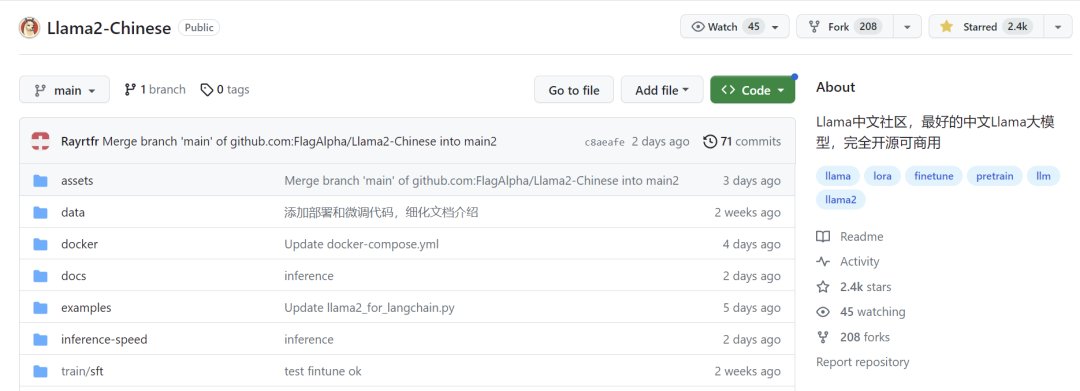1080x391 pixels.
Task: Click the Report repository link
Action: coord(862,362)
